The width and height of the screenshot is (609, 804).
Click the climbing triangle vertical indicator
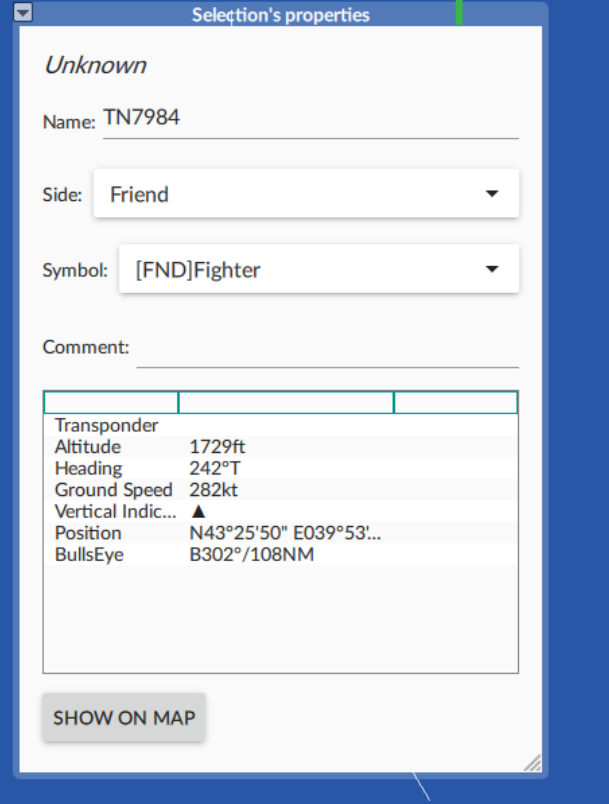tap(198, 511)
